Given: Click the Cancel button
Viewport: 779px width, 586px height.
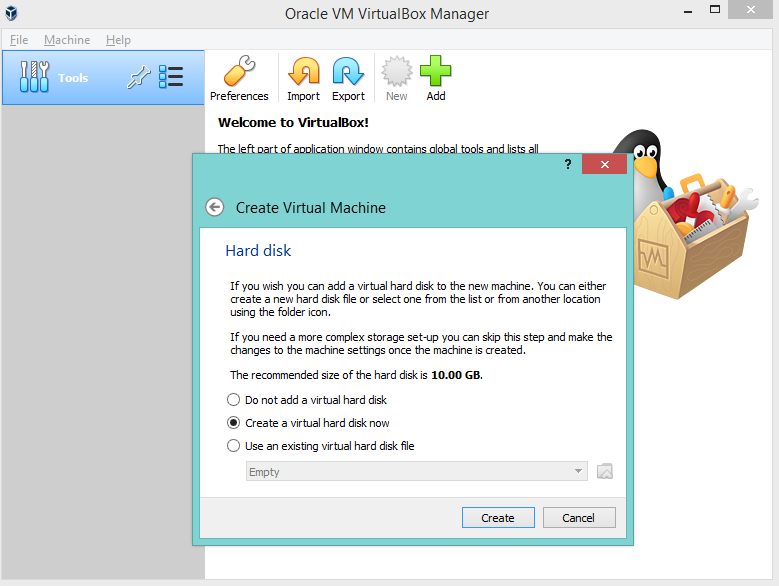Looking at the screenshot, I should [x=579, y=517].
